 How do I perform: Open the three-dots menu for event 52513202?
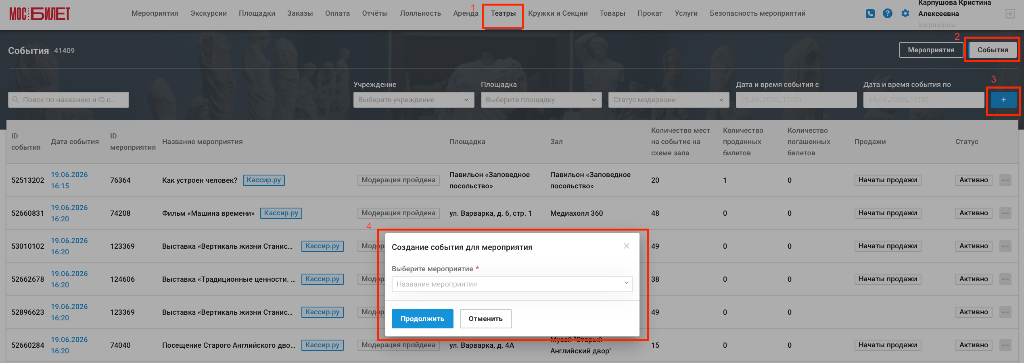point(1005,180)
